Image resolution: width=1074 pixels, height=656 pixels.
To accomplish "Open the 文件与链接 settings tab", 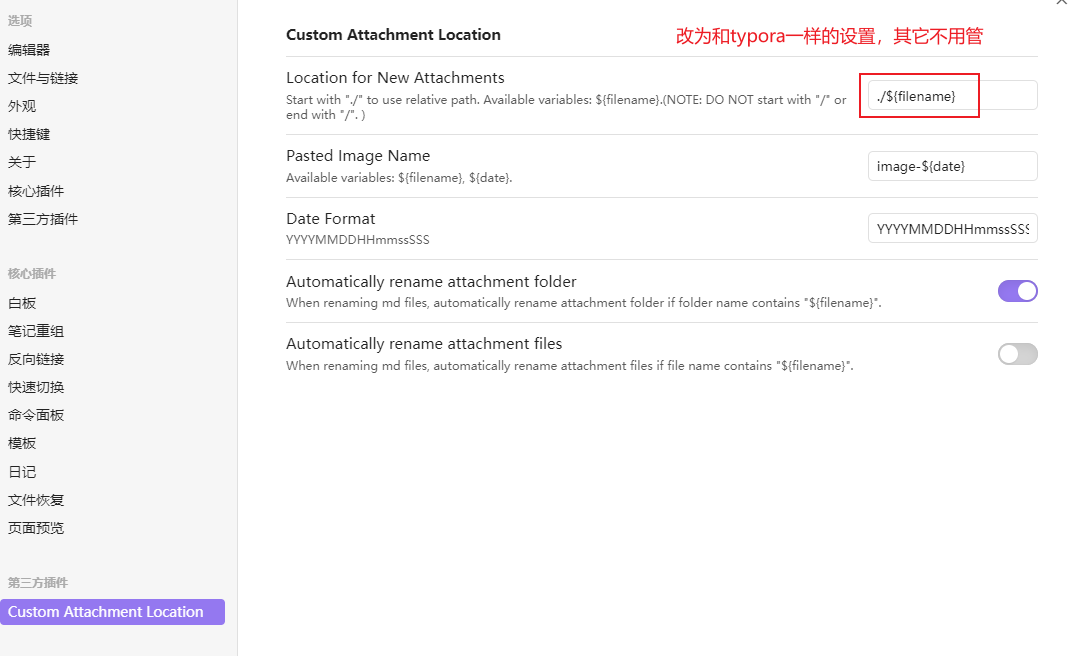I will pos(43,78).
